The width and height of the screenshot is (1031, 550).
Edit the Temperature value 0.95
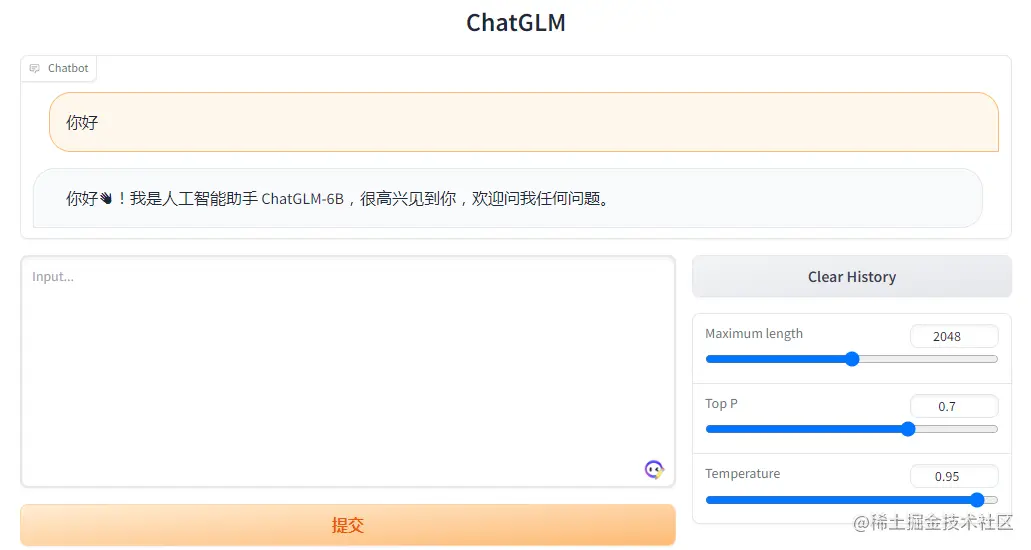954,476
